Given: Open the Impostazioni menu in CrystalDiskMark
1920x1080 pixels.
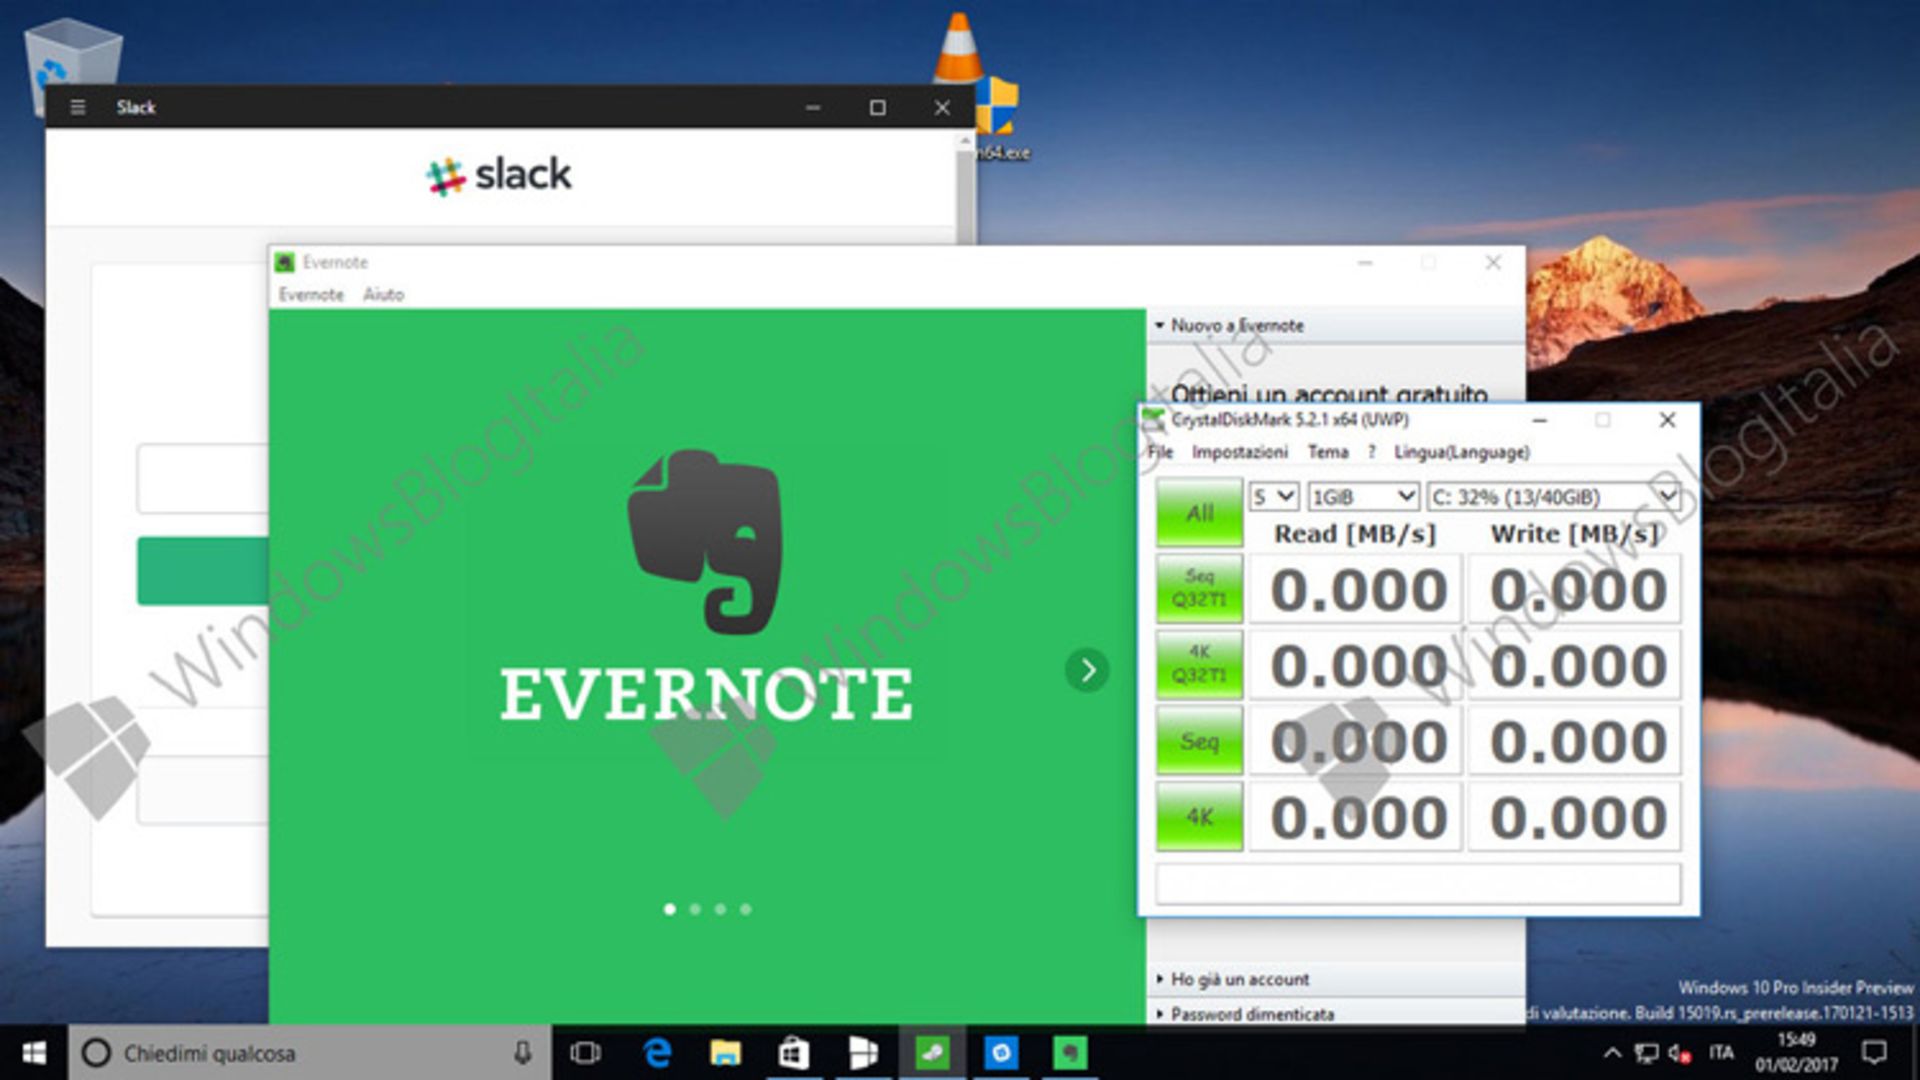Looking at the screenshot, I should click(1239, 452).
